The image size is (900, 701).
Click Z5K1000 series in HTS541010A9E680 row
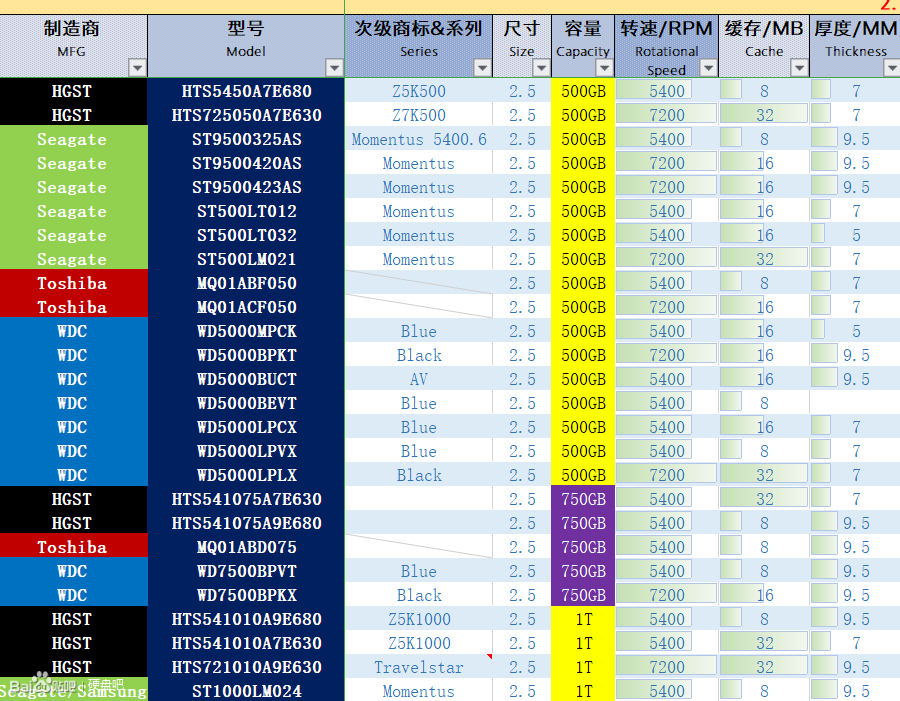tap(418, 619)
